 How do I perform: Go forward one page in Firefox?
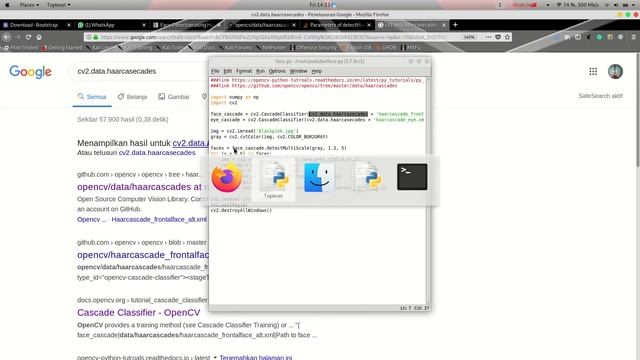18,37
